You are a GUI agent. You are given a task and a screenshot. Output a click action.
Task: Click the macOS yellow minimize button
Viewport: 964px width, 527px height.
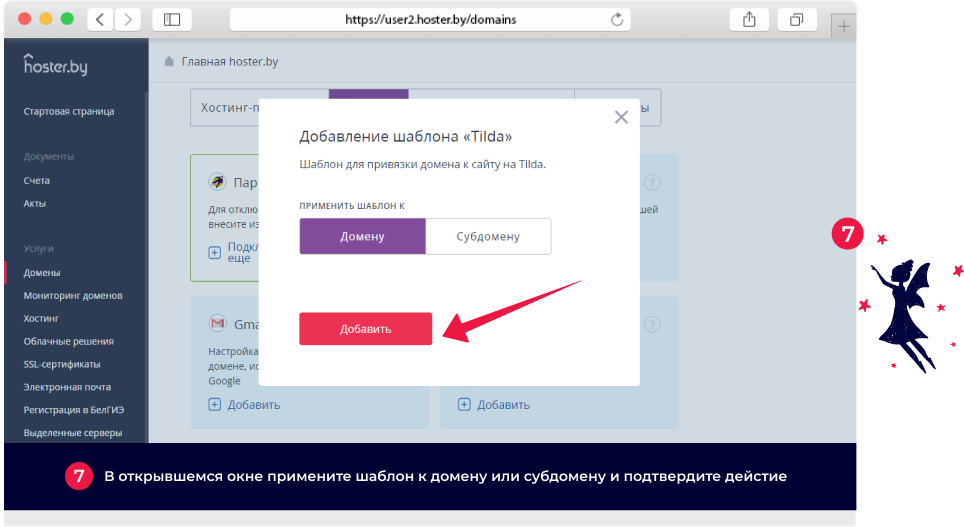pyautogui.click(x=45, y=18)
